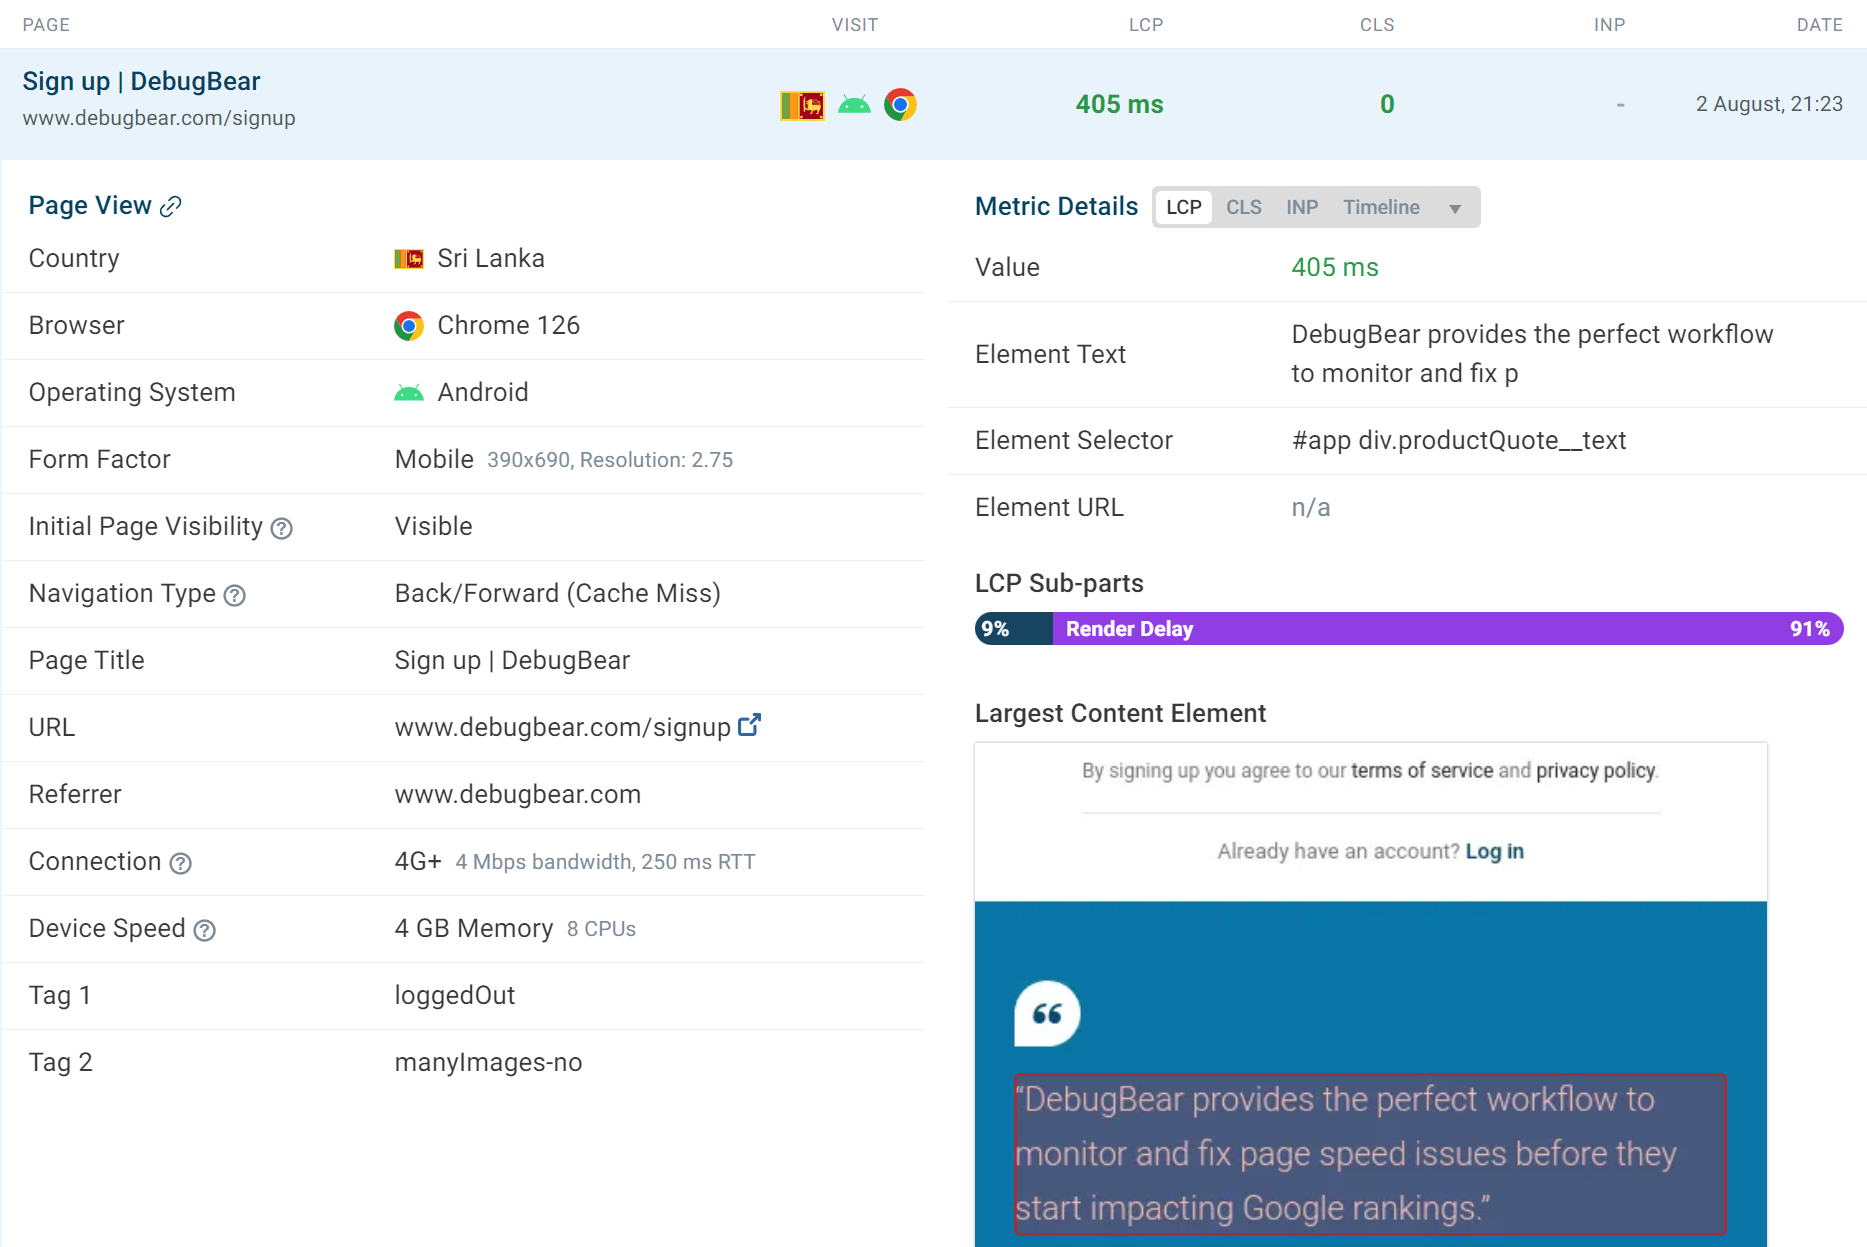
Task: Sort by DATE column header
Action: [1819, 25]
